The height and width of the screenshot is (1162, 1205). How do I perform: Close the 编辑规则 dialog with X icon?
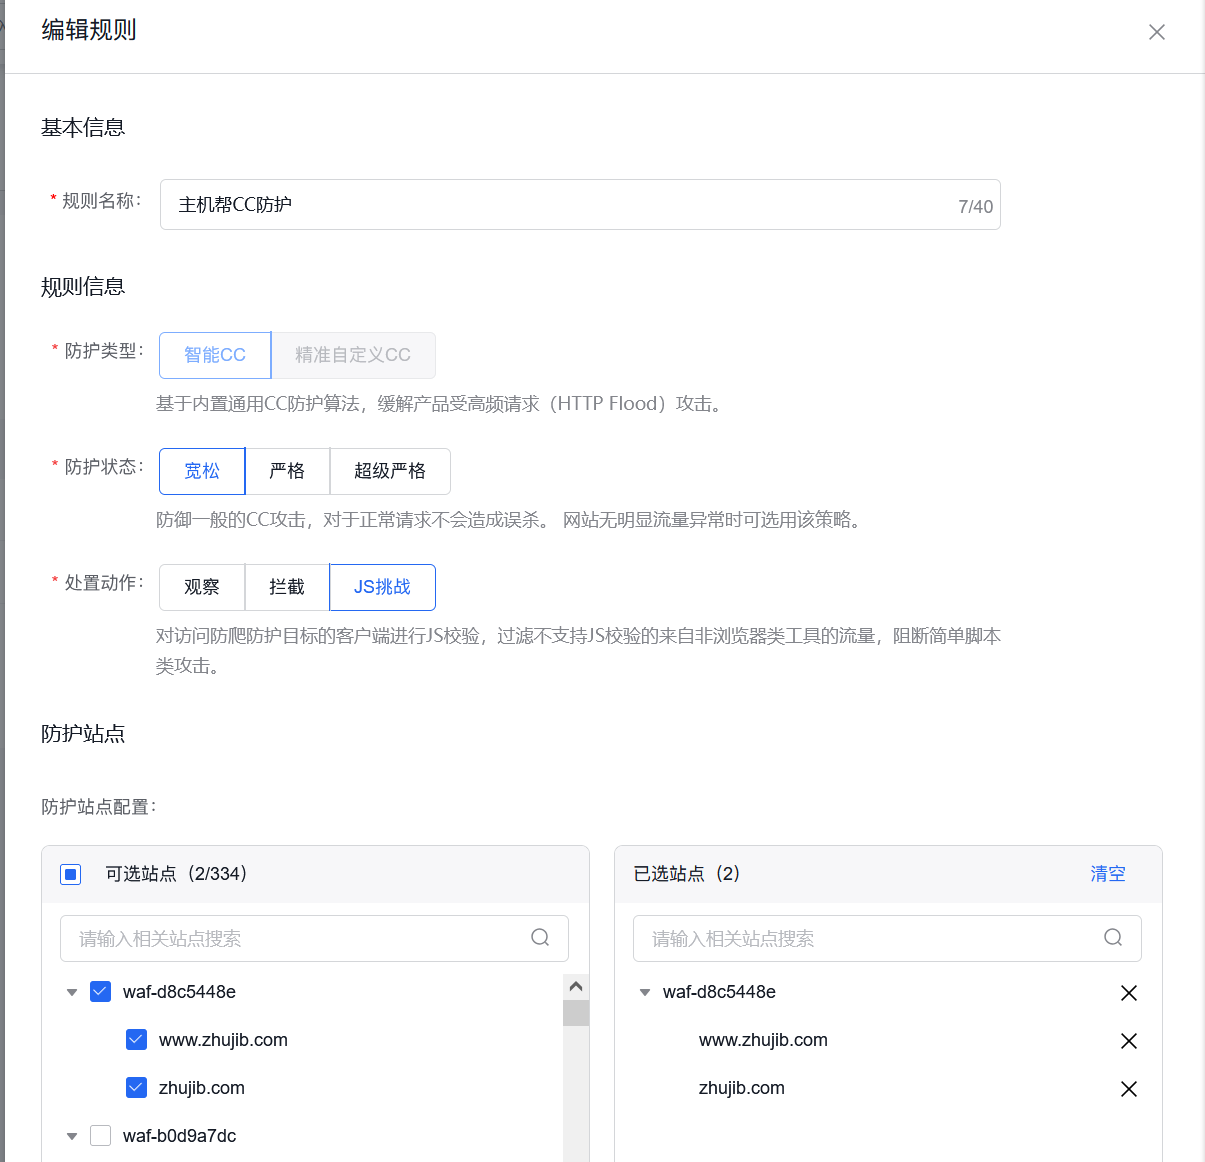tap(1156, 32)
